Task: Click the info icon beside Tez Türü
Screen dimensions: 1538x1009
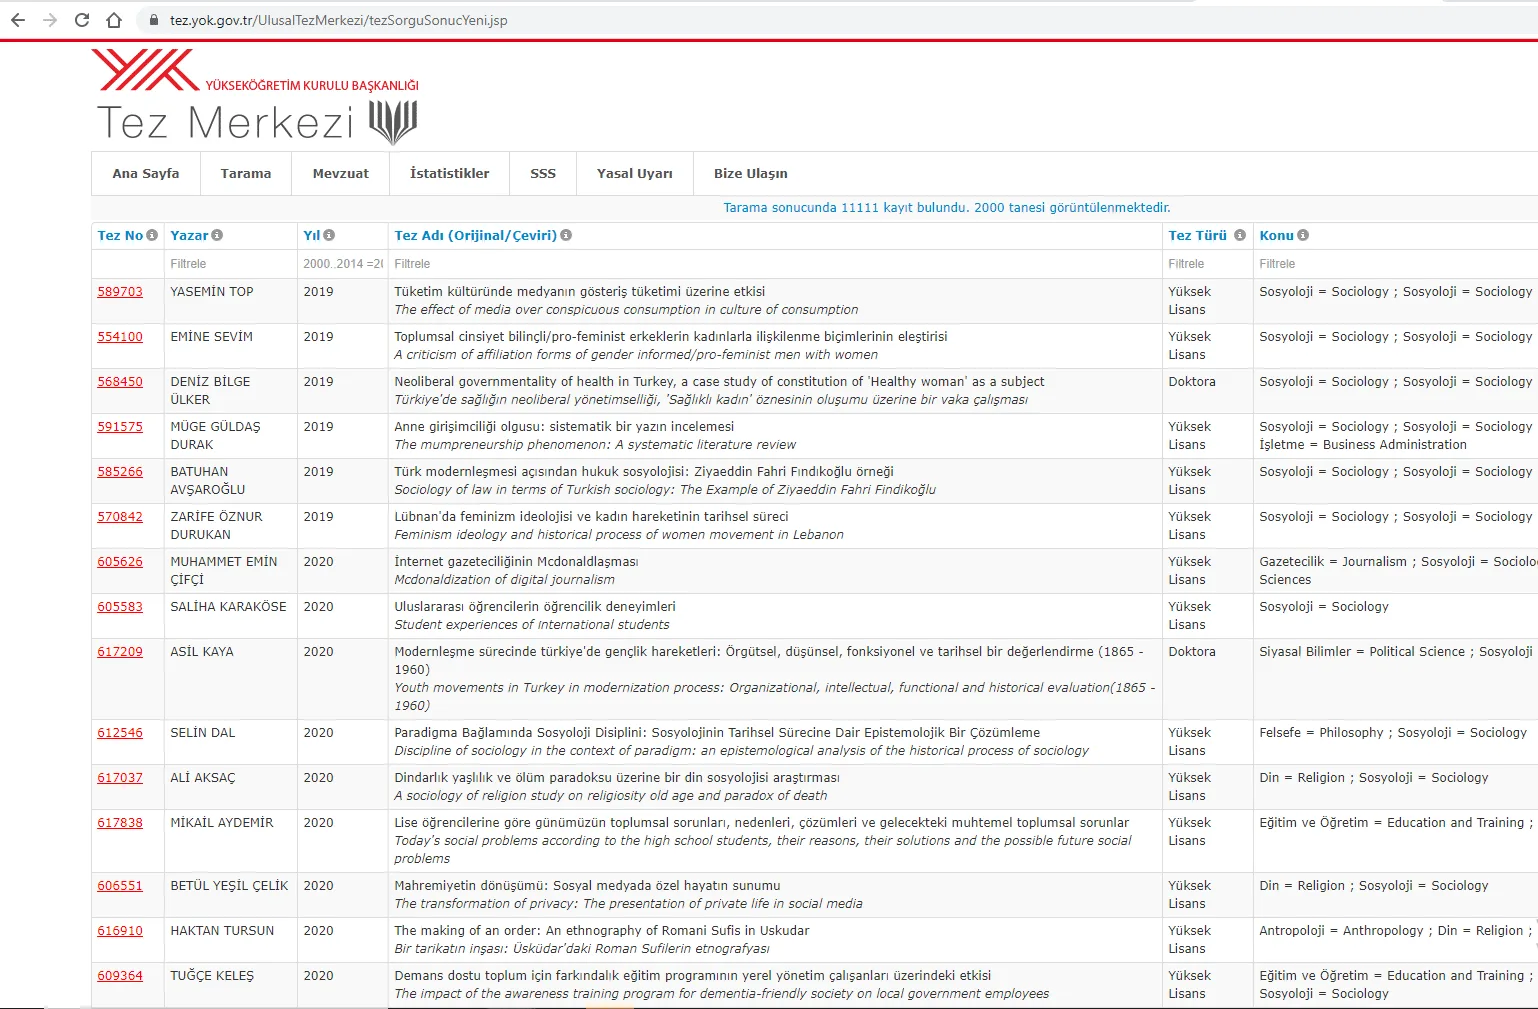Action: pyautogui.click(x=1240, y=235)
